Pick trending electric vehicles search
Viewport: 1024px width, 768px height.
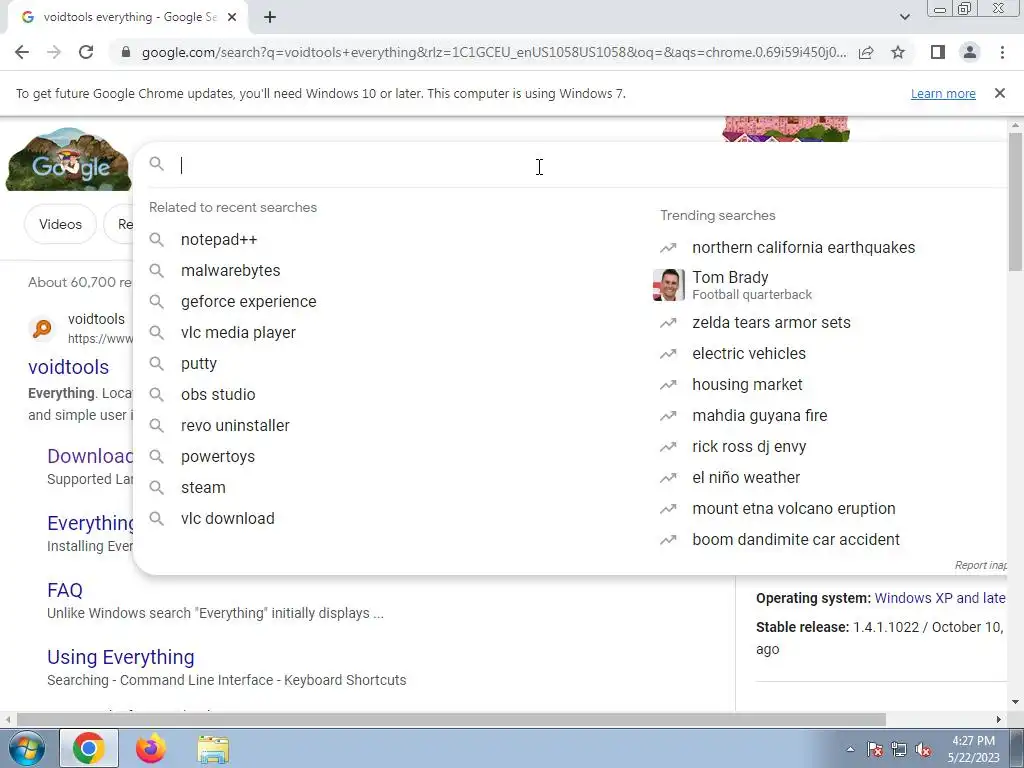click(x=749, y=353)
